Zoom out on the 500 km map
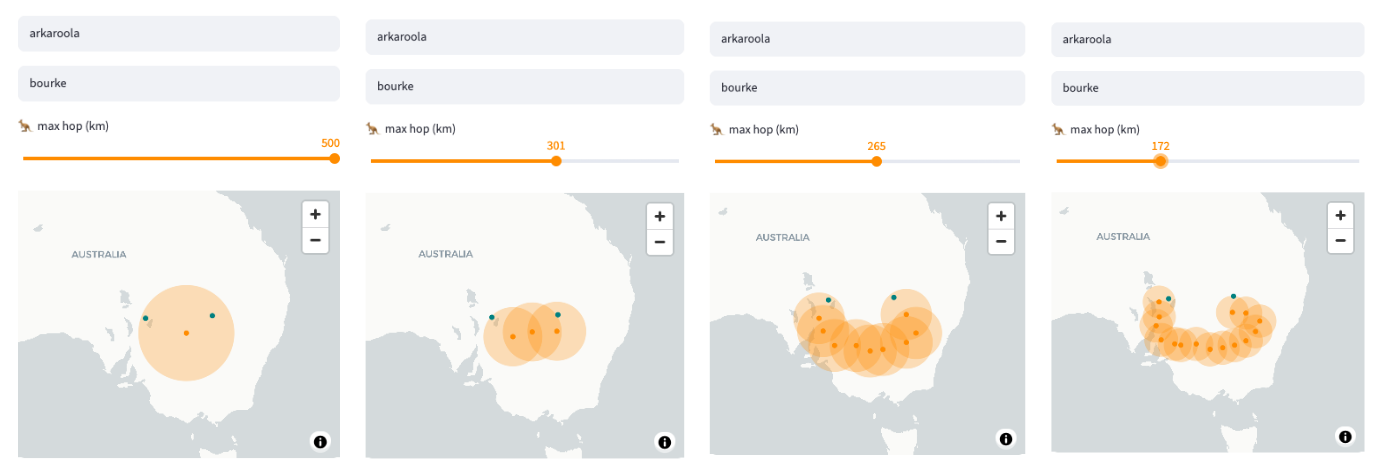Viewport: 1381px width, 472px height. tap(315, 240)
